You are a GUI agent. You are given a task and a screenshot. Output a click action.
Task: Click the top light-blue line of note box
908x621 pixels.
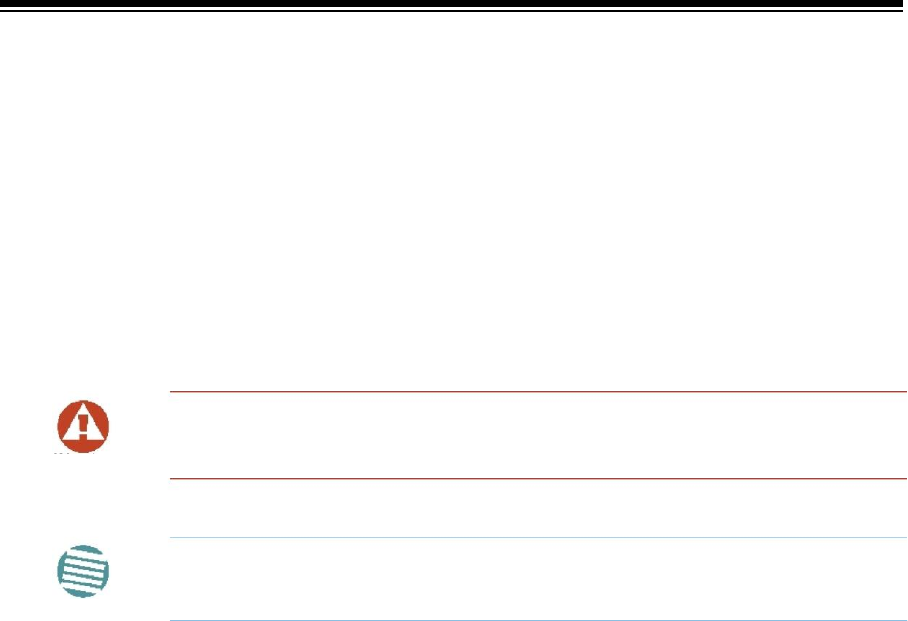[538, 538]
